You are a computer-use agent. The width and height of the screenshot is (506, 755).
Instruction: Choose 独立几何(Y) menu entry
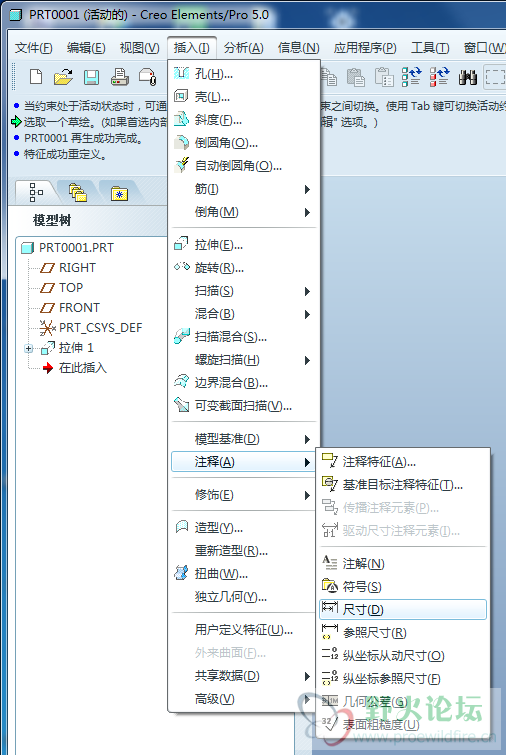pos(244,597)
